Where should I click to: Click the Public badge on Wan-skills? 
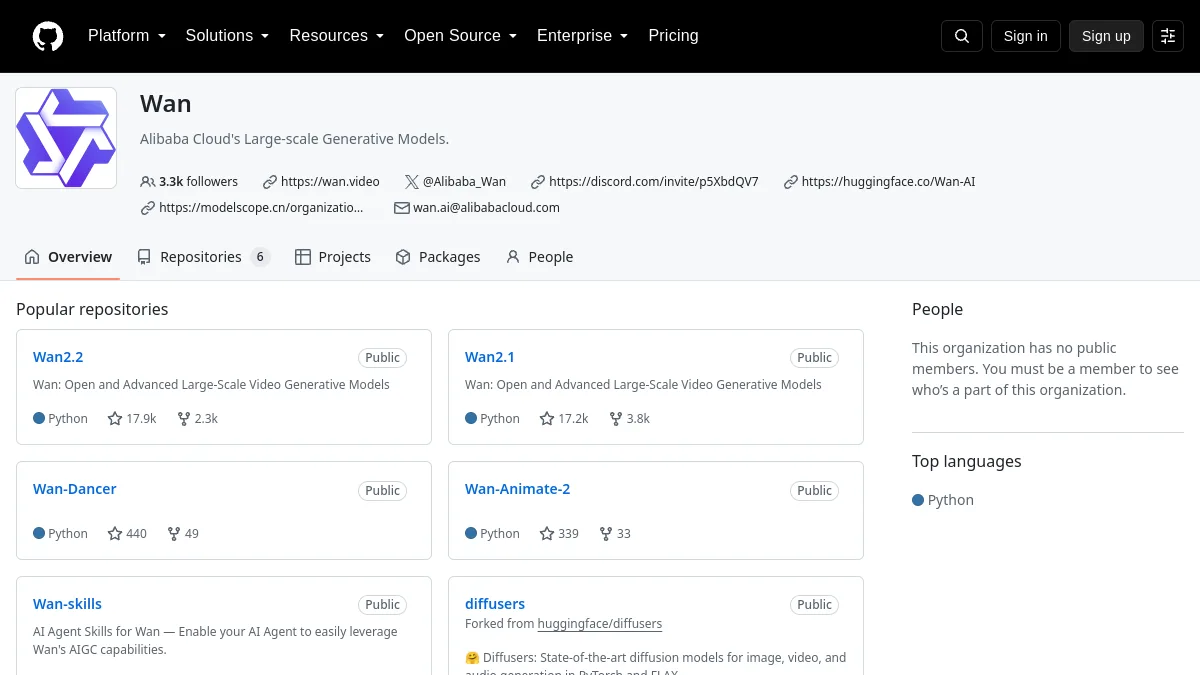(382, 605)
